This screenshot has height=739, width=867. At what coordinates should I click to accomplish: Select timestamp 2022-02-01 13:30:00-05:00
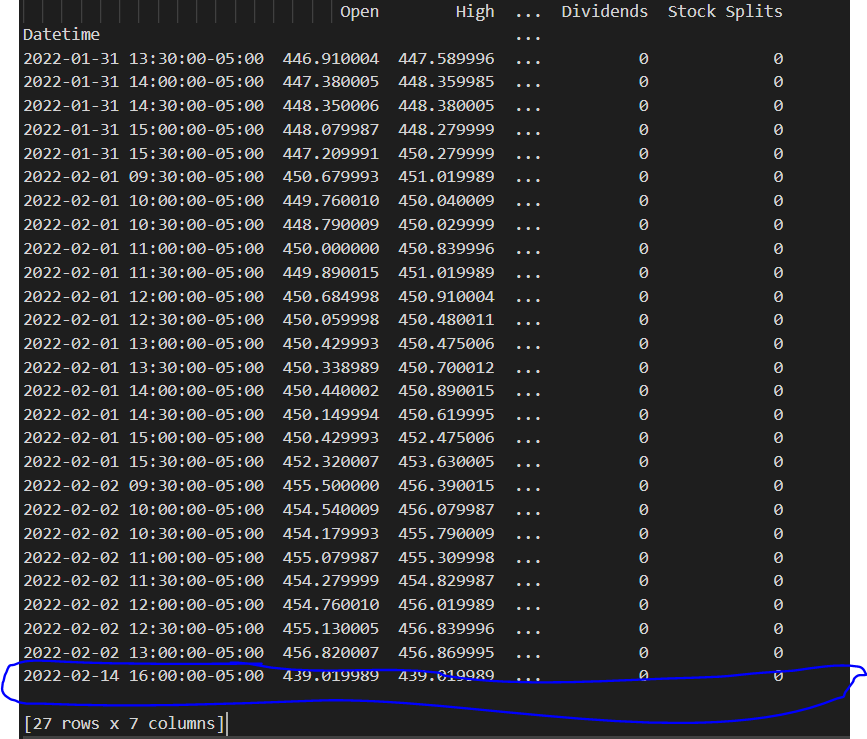[144, 368]
